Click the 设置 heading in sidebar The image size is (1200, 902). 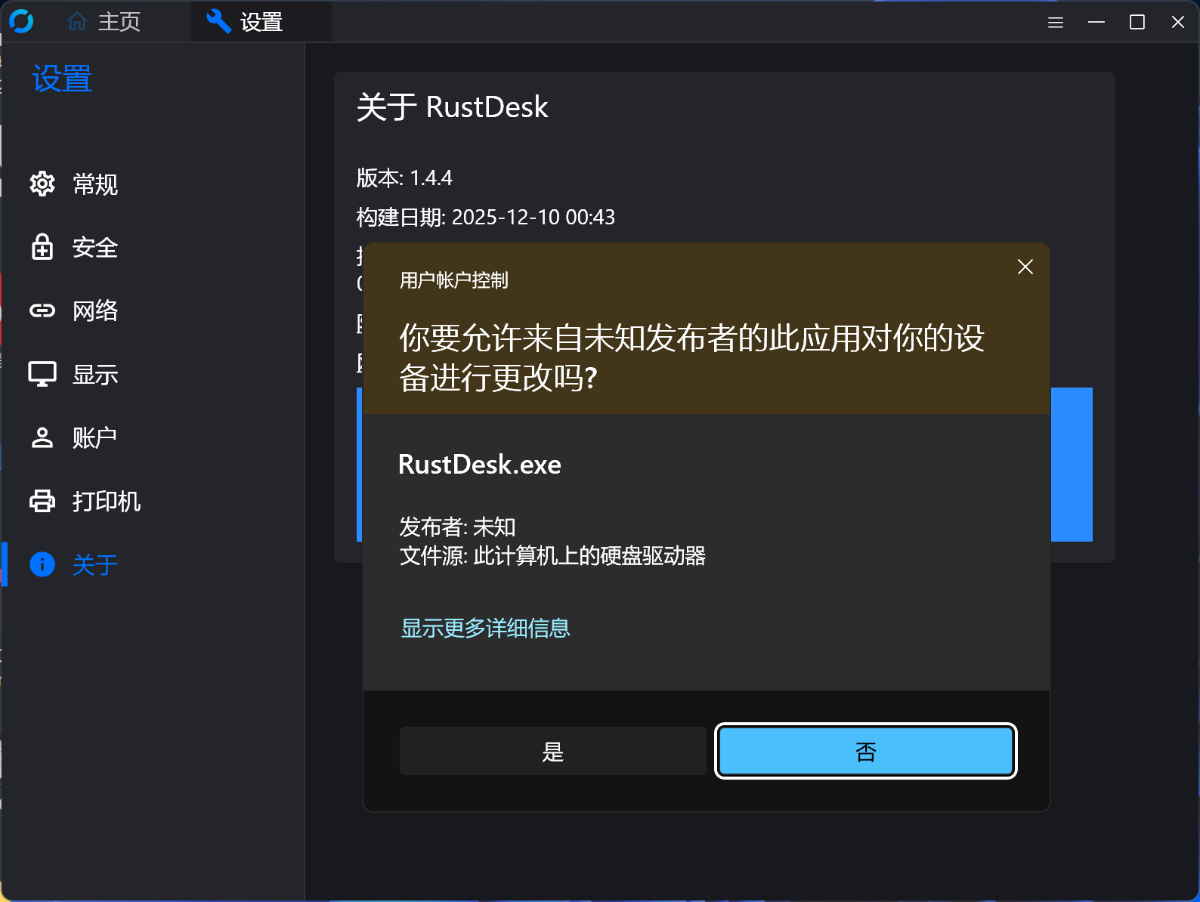62,78
